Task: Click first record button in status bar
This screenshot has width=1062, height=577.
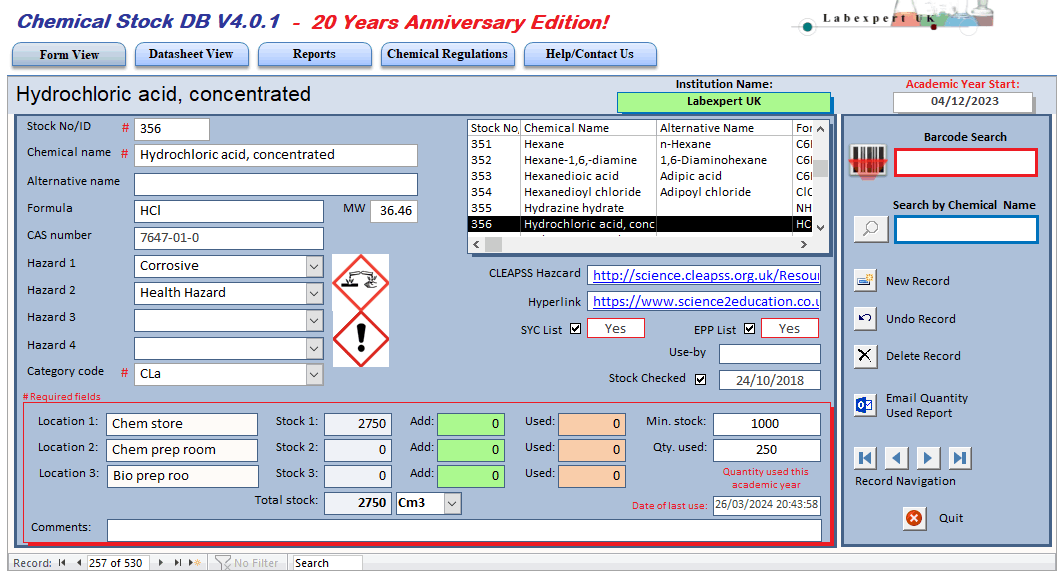Action: pos(62,563)
